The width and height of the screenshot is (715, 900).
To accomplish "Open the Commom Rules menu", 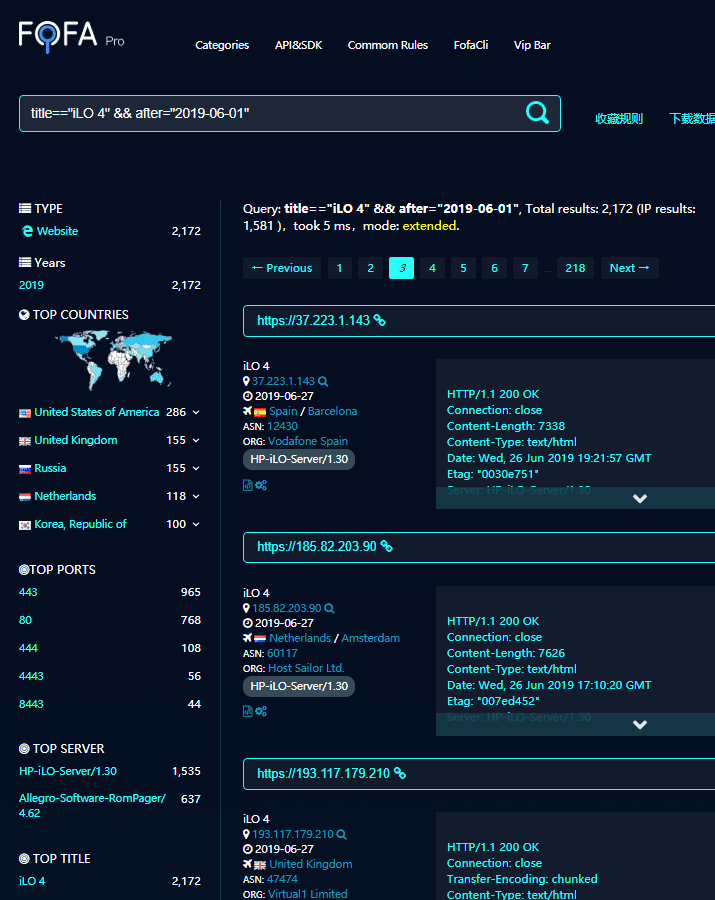I will [x=387, y=45].
